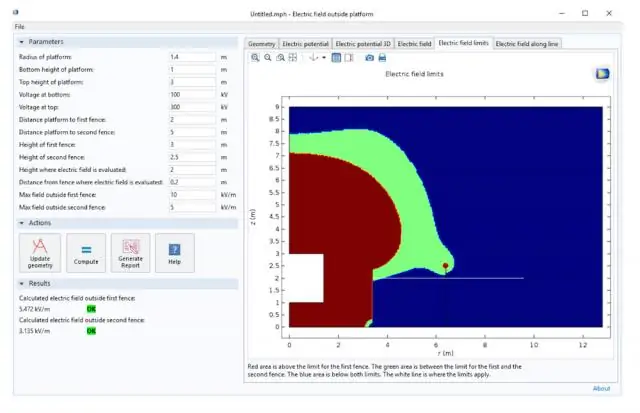Open the dropdown arrow beside axis orientation icon
This screenshot has height=413, width=640.
324,58
